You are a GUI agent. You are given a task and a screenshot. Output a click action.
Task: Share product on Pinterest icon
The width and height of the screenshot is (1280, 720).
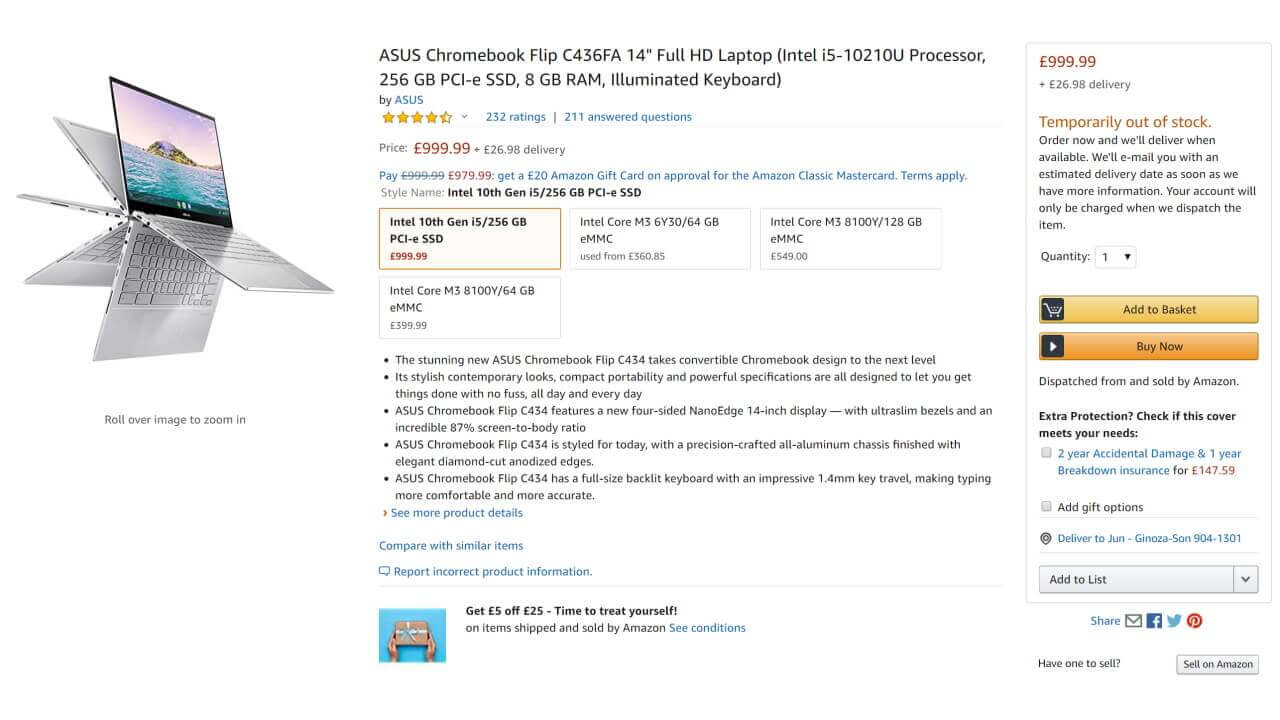point(1194,621)
